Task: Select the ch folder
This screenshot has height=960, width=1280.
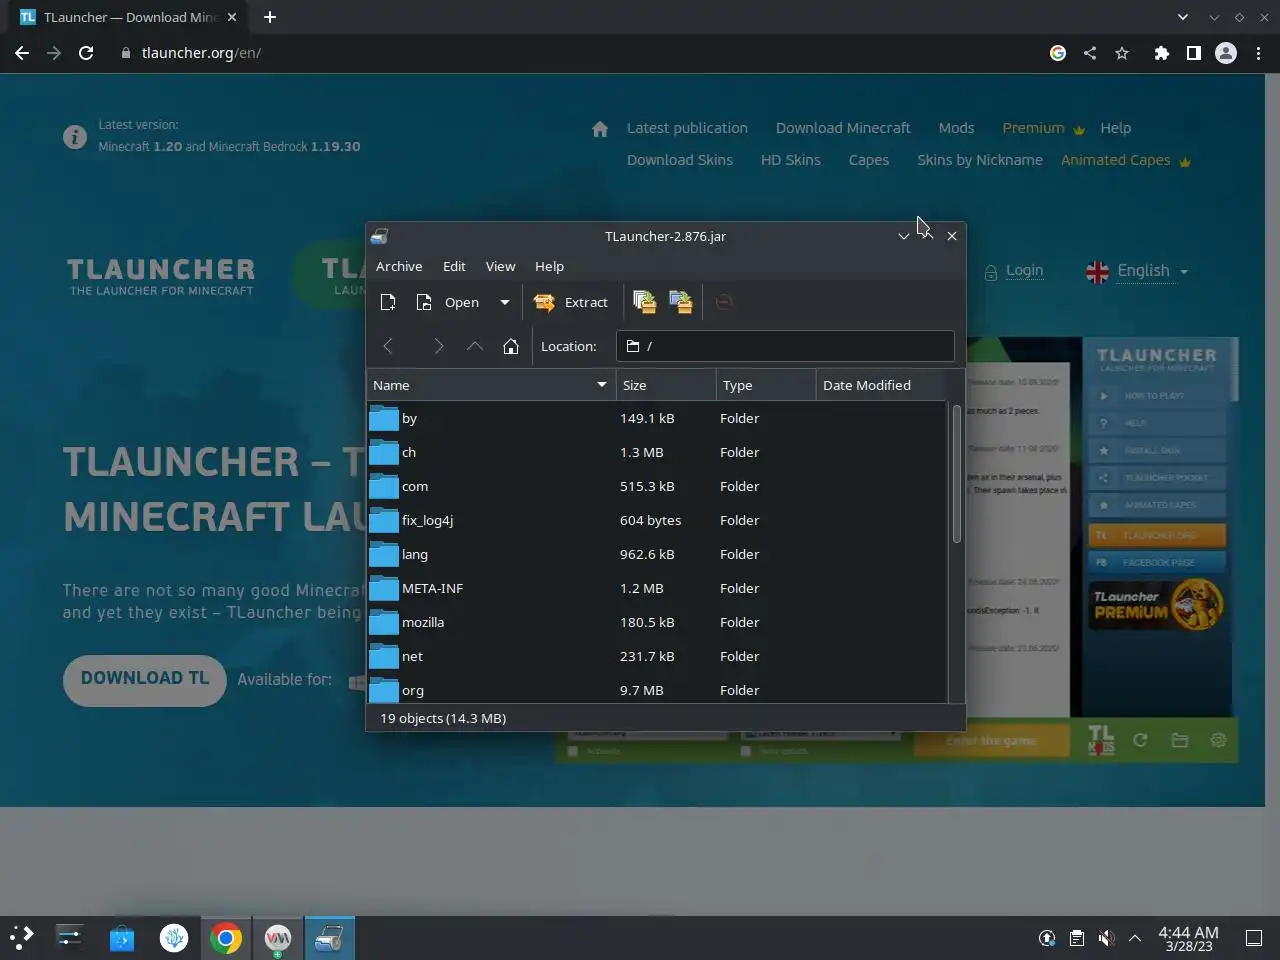Action: (656, 452)
